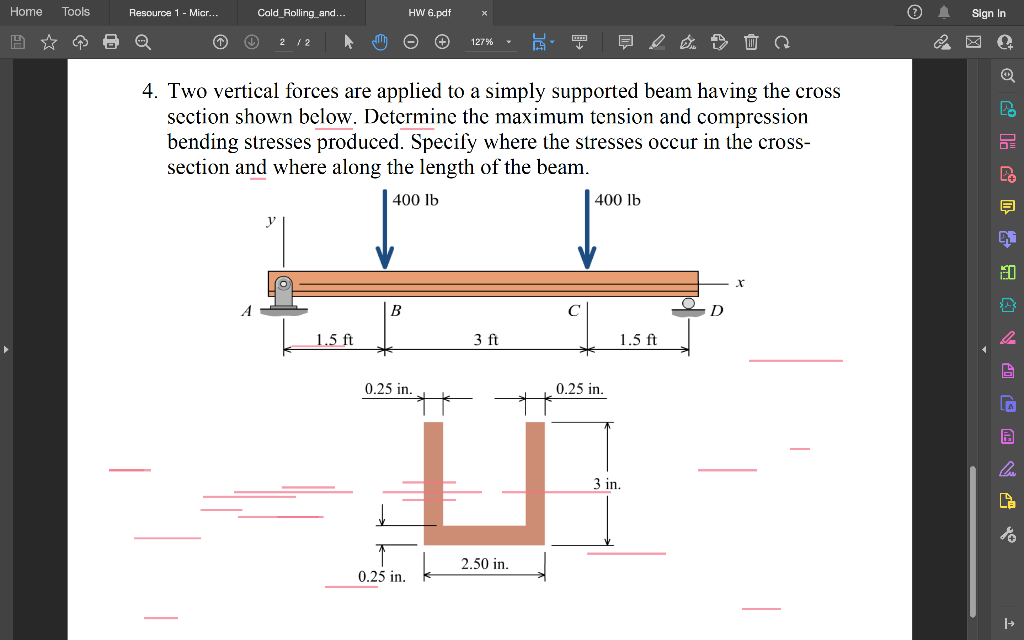Expand the page display options dropdown
Screen dimensions: 1024x640
(552, 43)
